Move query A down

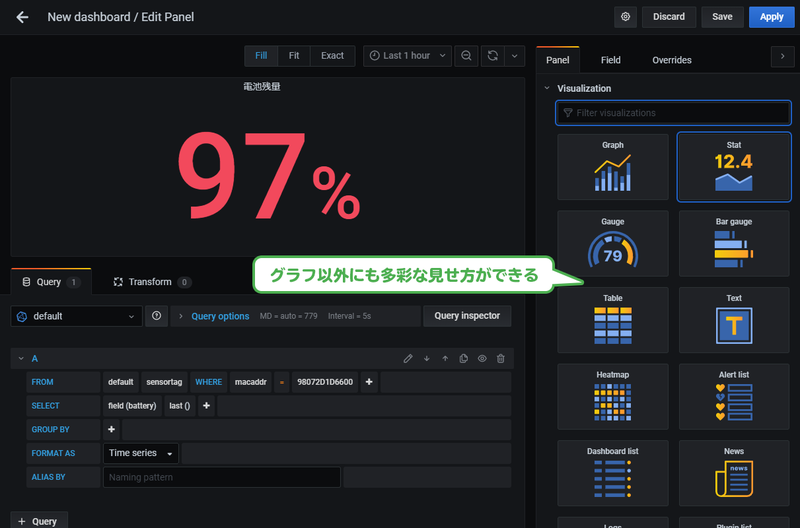coord(427,359)
